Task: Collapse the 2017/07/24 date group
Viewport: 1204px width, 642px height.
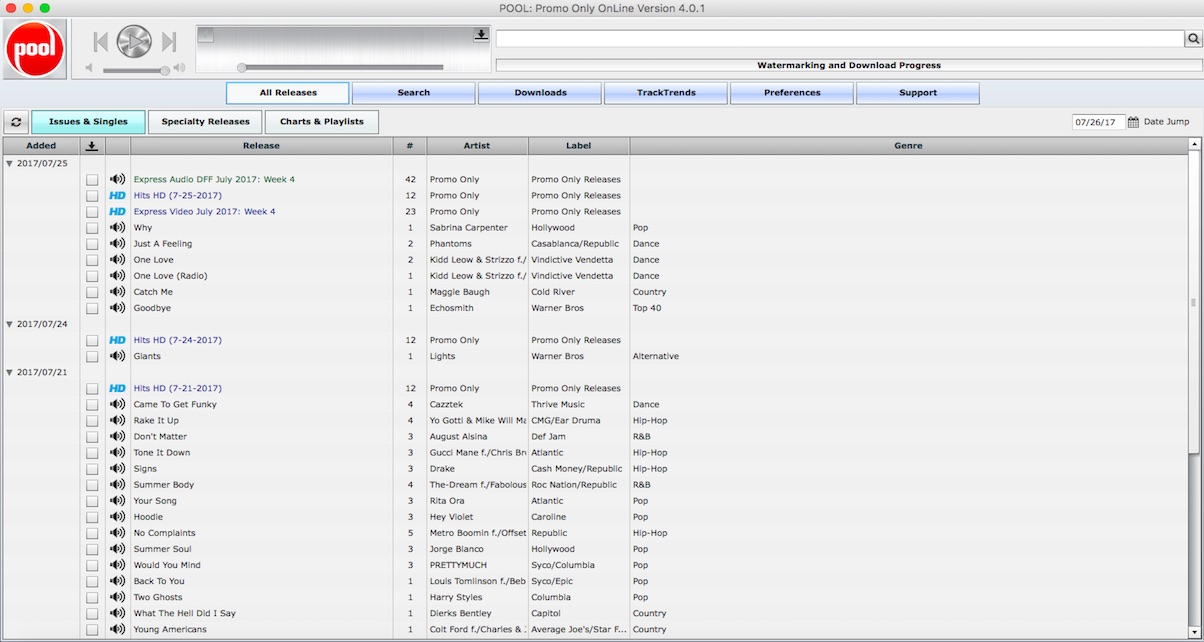Action: click(9, 324)
